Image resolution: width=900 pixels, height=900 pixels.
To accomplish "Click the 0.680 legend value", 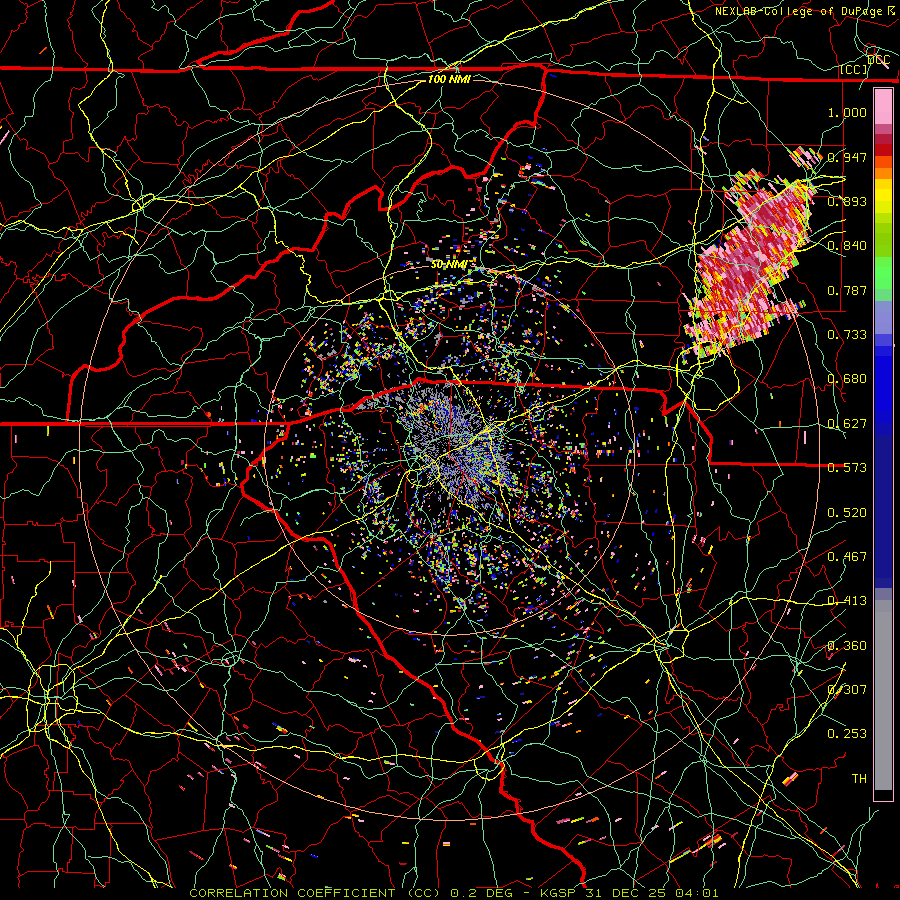I will coord(847,378).
